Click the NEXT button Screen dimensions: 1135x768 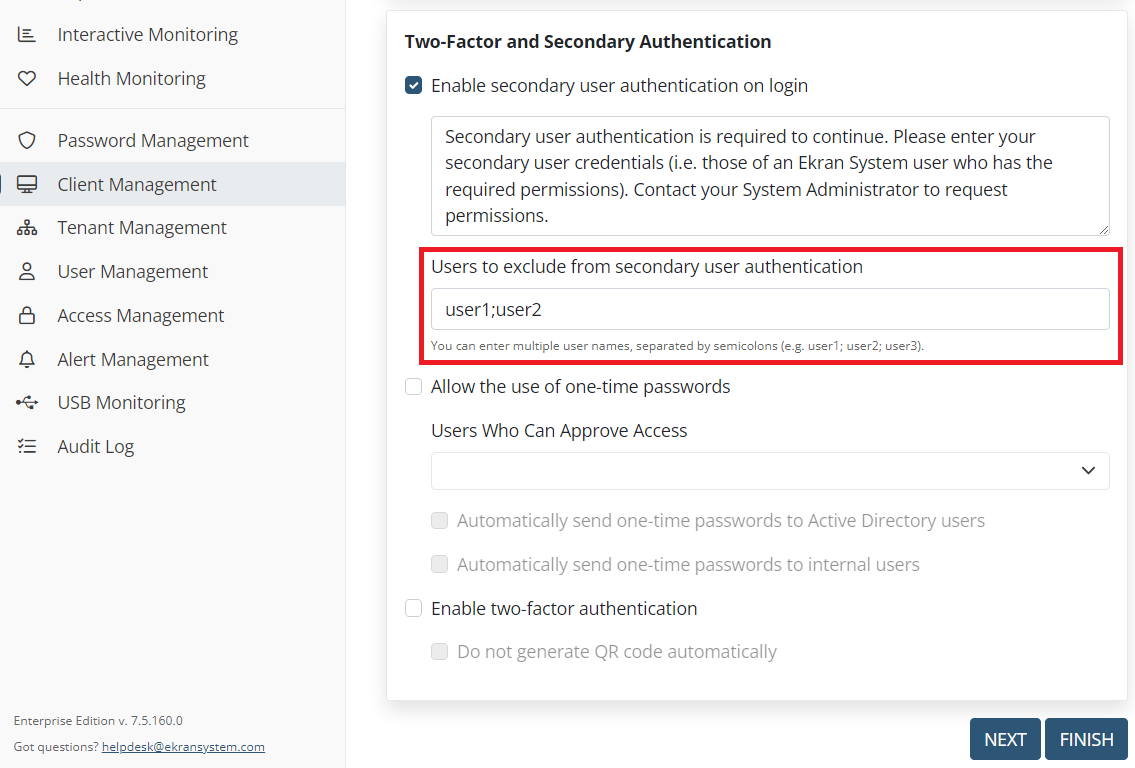pos(1005,739)
